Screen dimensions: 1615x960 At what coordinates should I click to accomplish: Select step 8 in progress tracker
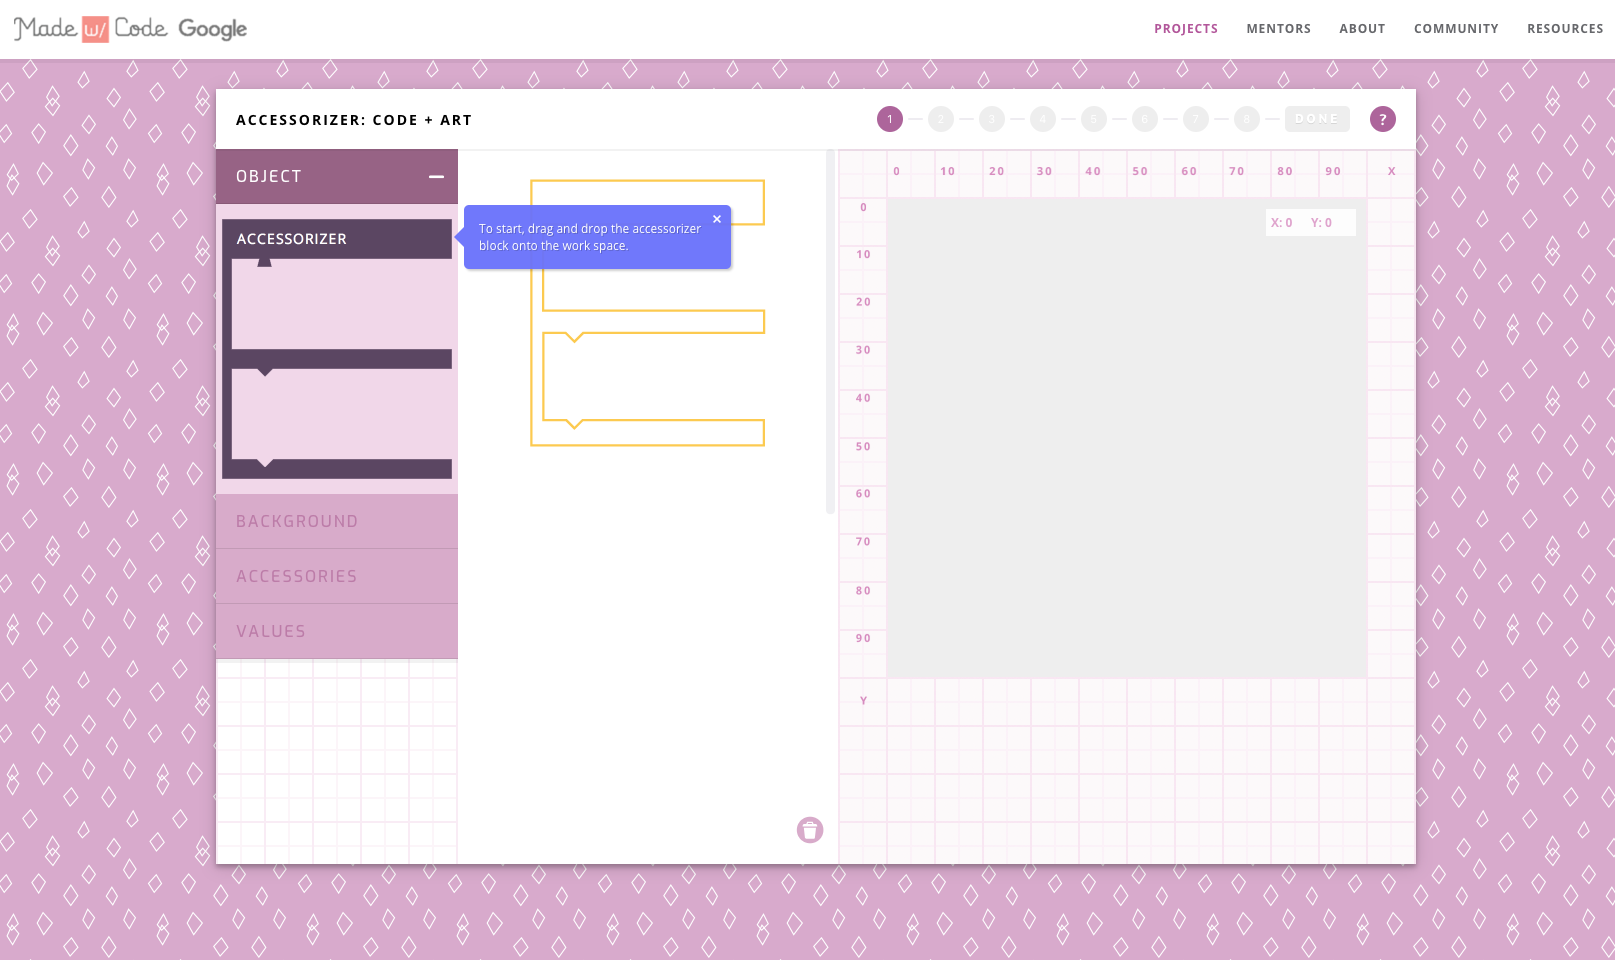[x=1246, y=119]
